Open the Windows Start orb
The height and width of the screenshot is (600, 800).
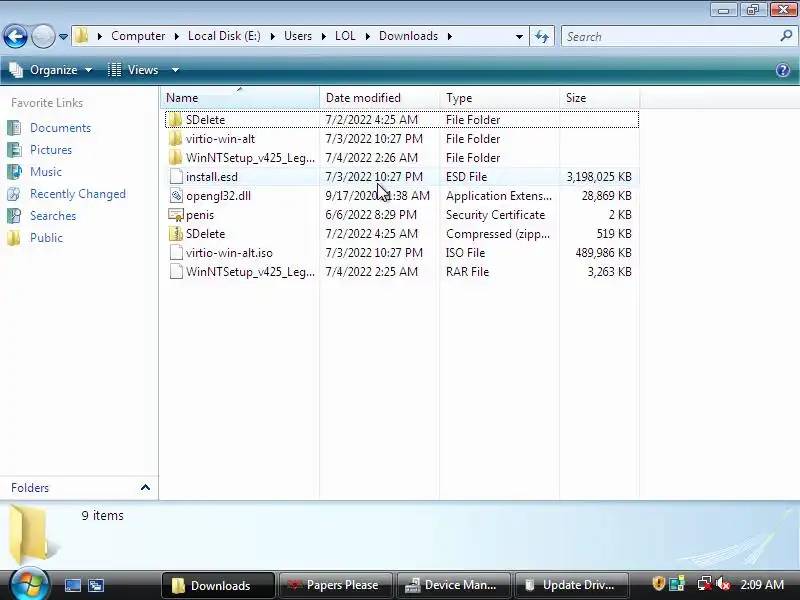[x=29, y=584]
